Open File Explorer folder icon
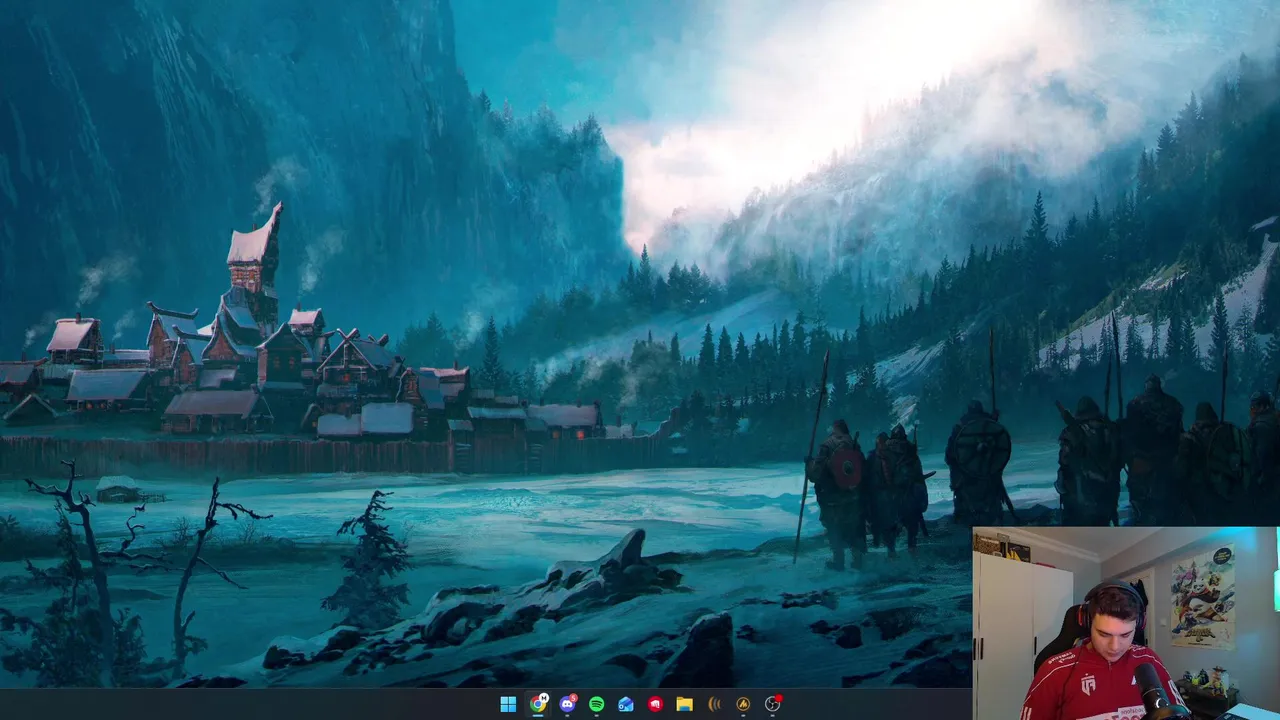Image resolution: width=1280 pixels, height=720 pixels. [684, 704]
